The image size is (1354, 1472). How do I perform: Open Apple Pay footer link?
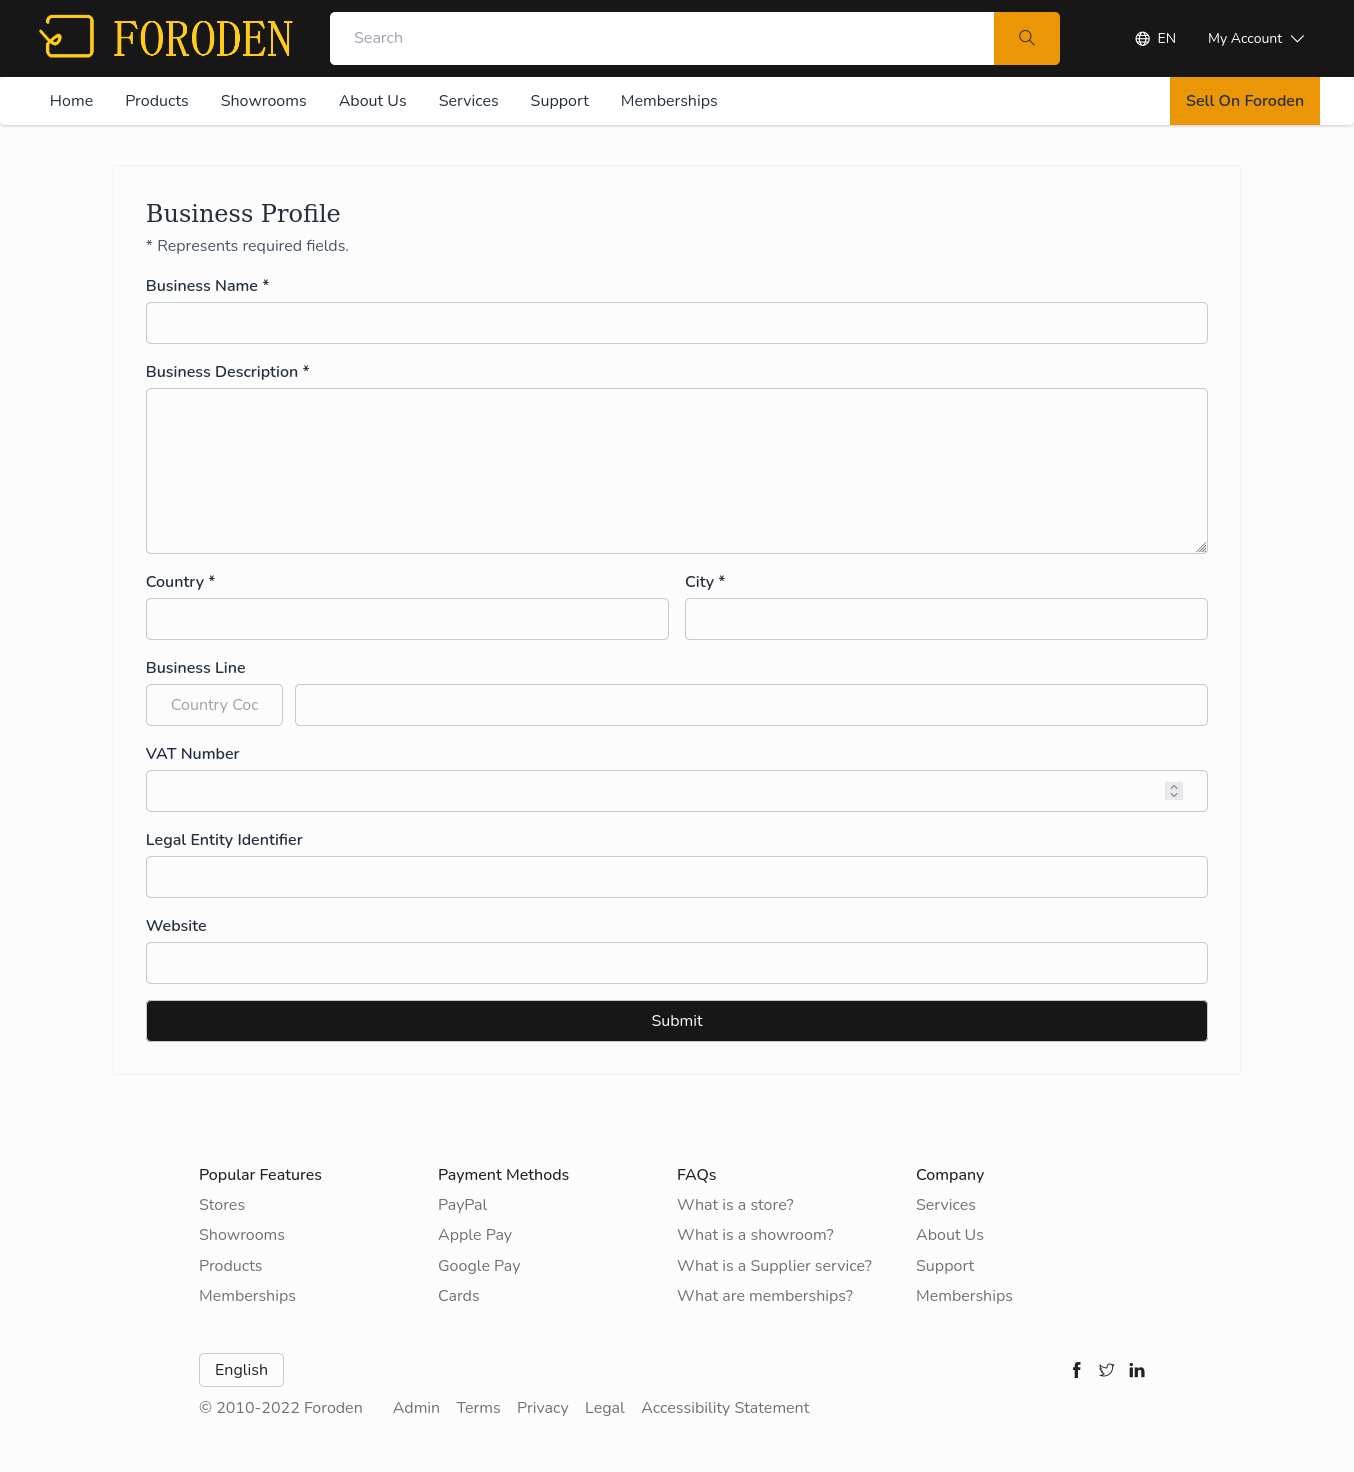pos(475,1235)
